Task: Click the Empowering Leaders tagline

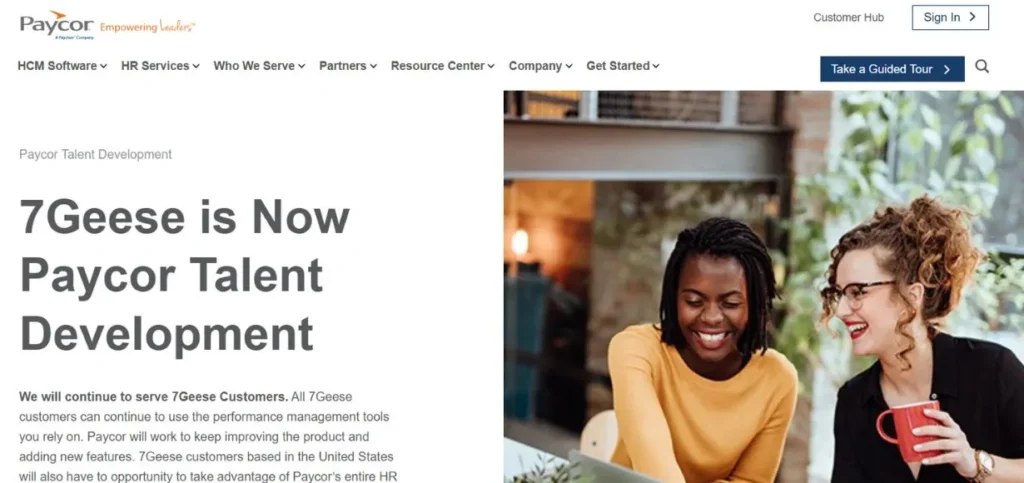Action: coord(148,27)
